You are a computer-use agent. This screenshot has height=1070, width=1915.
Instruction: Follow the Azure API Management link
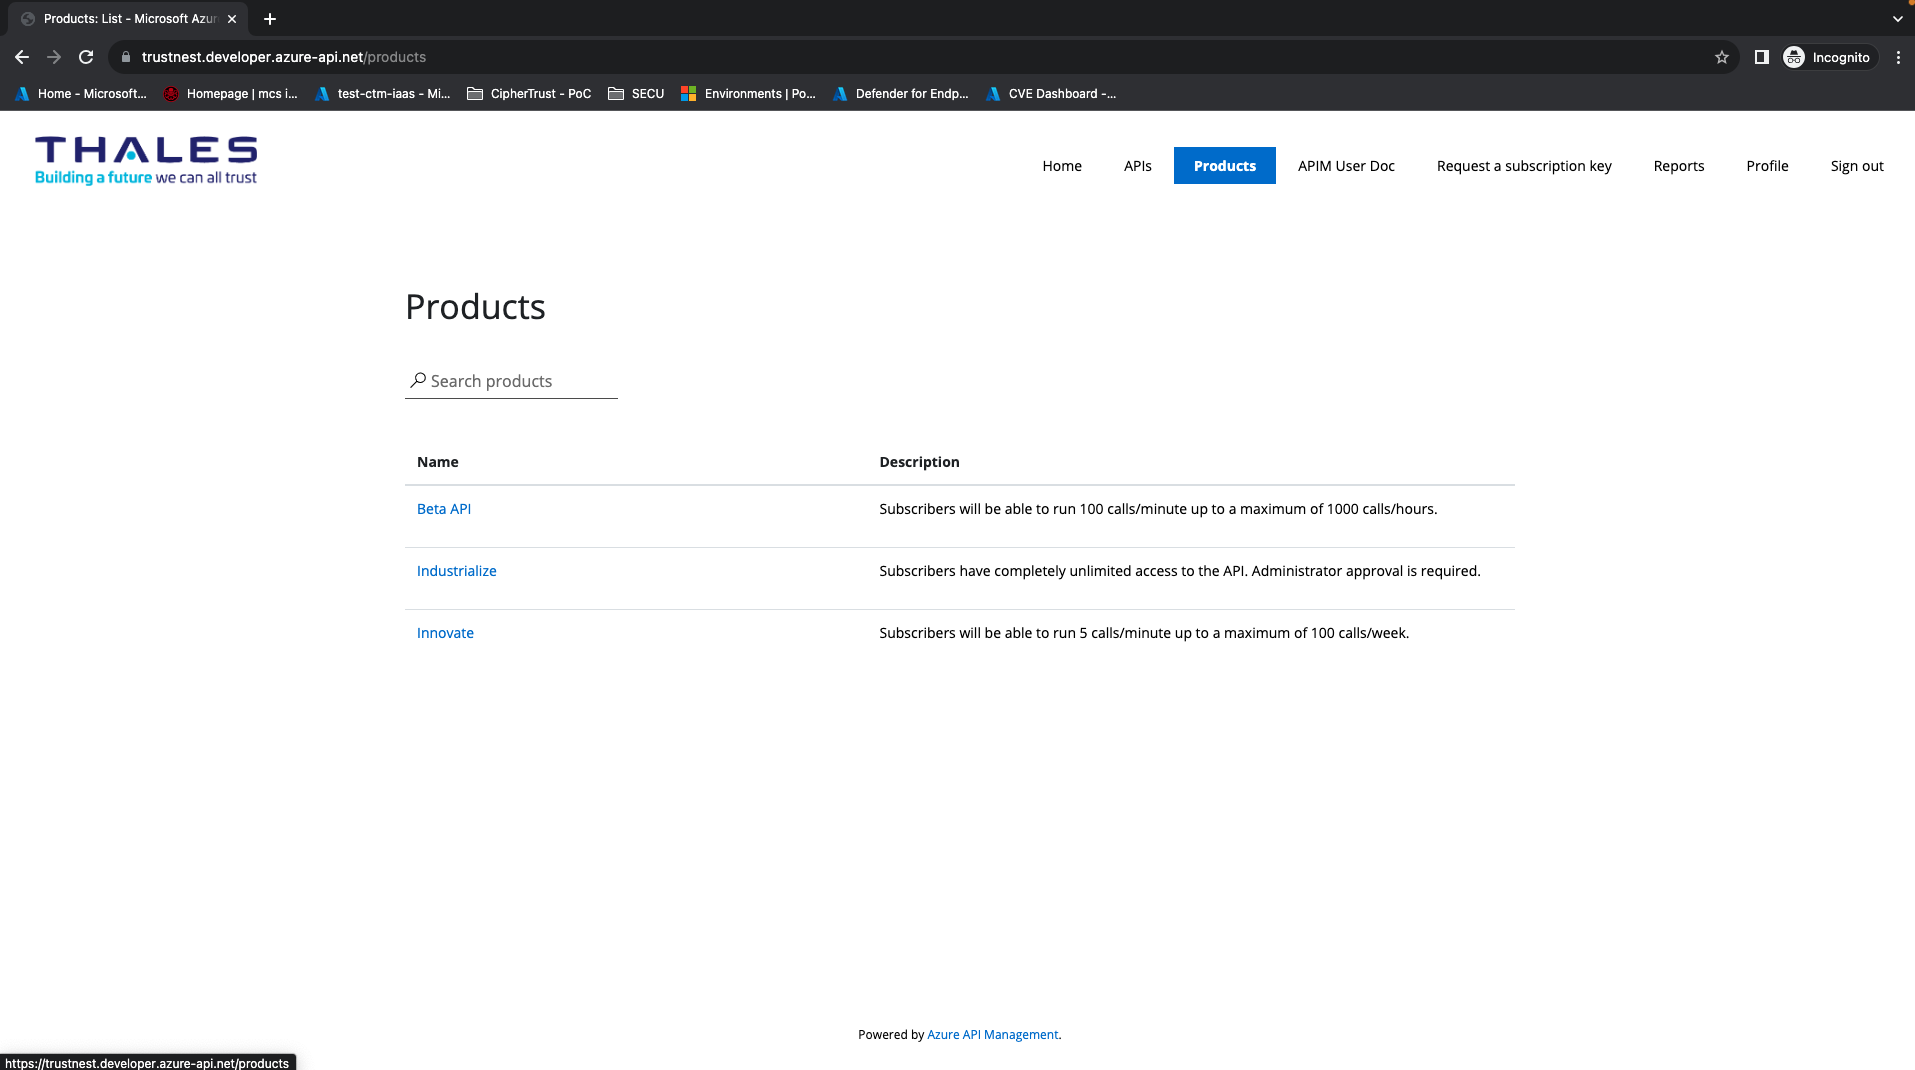[992, 1035]
